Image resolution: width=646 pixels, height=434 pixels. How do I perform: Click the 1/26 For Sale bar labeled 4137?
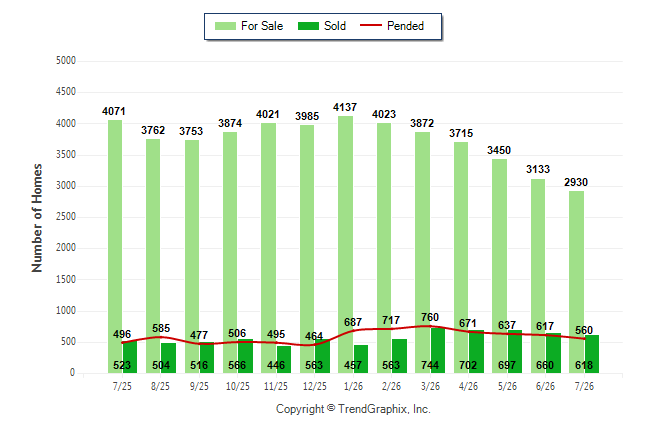tap(346, 244)
